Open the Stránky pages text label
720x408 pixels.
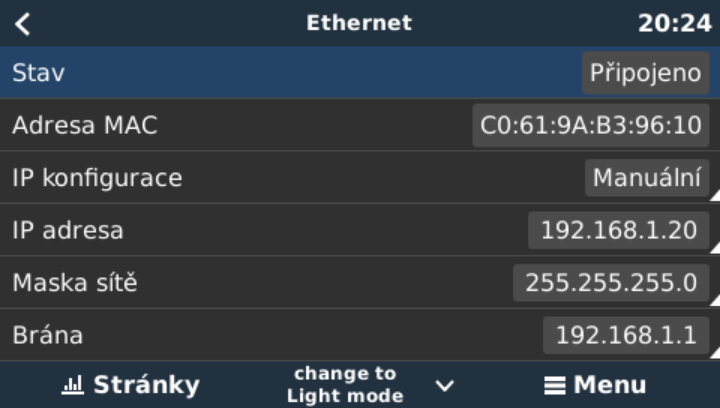[146, 386]
